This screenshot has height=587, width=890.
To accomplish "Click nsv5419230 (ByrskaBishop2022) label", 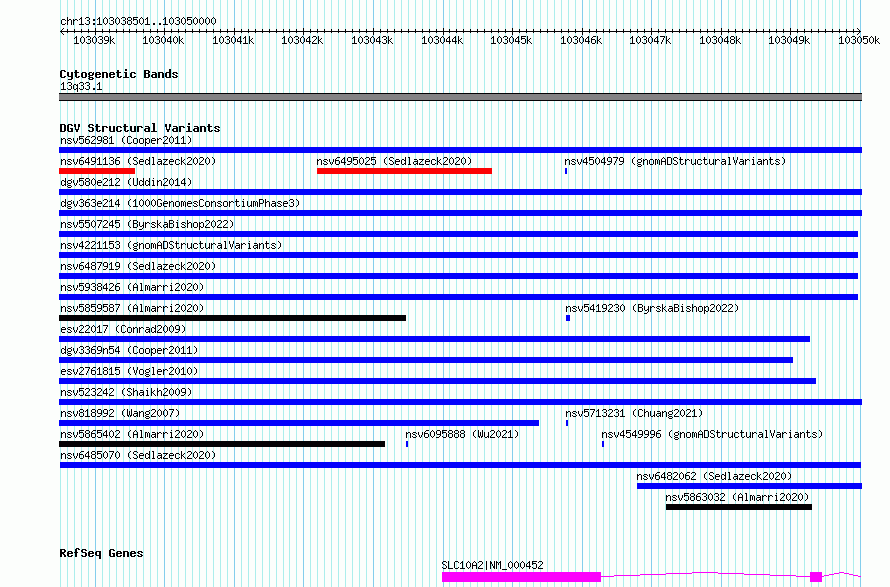I will [x=652, y=308].
